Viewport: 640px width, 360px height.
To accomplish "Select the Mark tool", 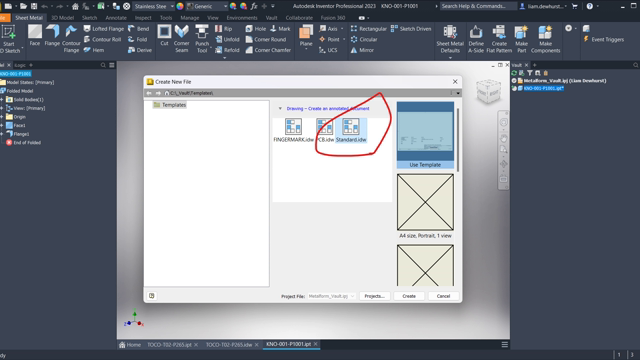I will (280, 29).
